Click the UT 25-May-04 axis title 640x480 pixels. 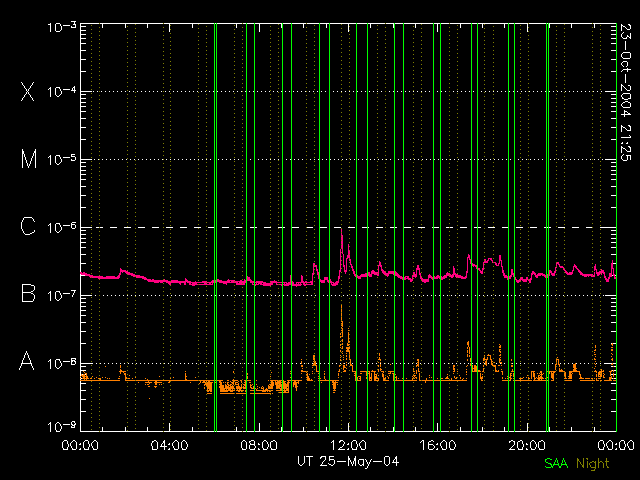tap(348, 462)
